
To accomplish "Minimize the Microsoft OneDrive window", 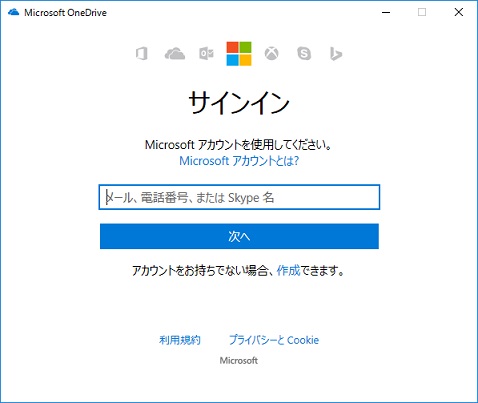I will pos(386,13).
